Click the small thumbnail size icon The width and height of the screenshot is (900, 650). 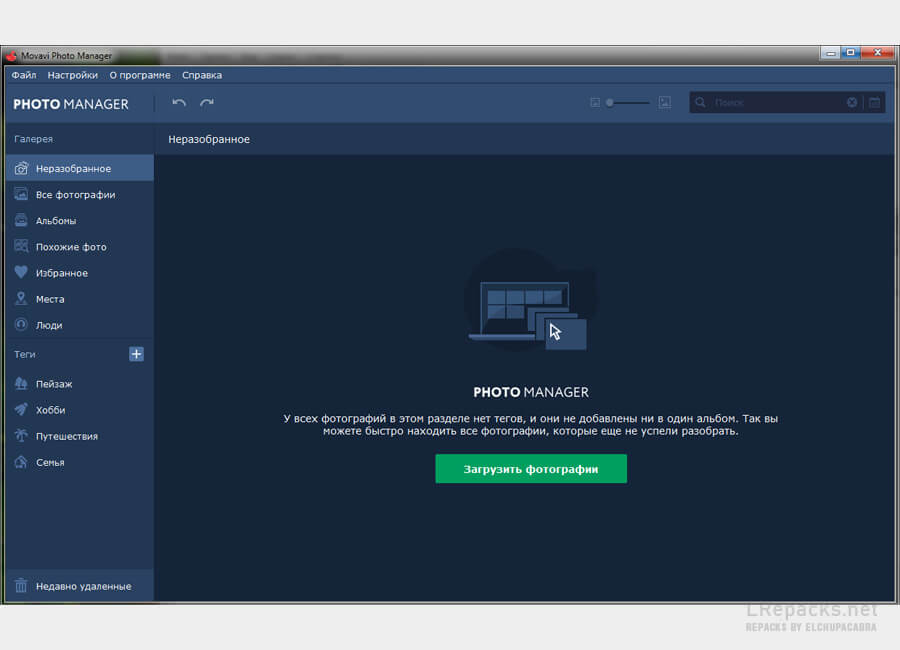595,103
